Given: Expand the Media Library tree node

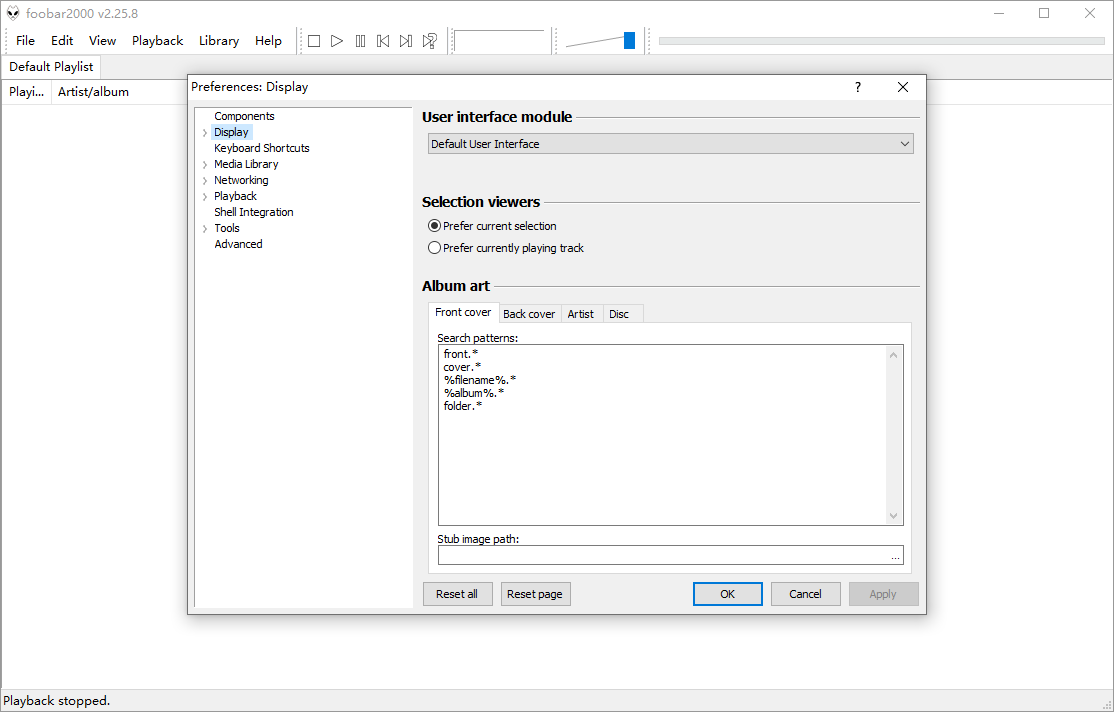Looking at the screenshot, I should pos(205,165).
